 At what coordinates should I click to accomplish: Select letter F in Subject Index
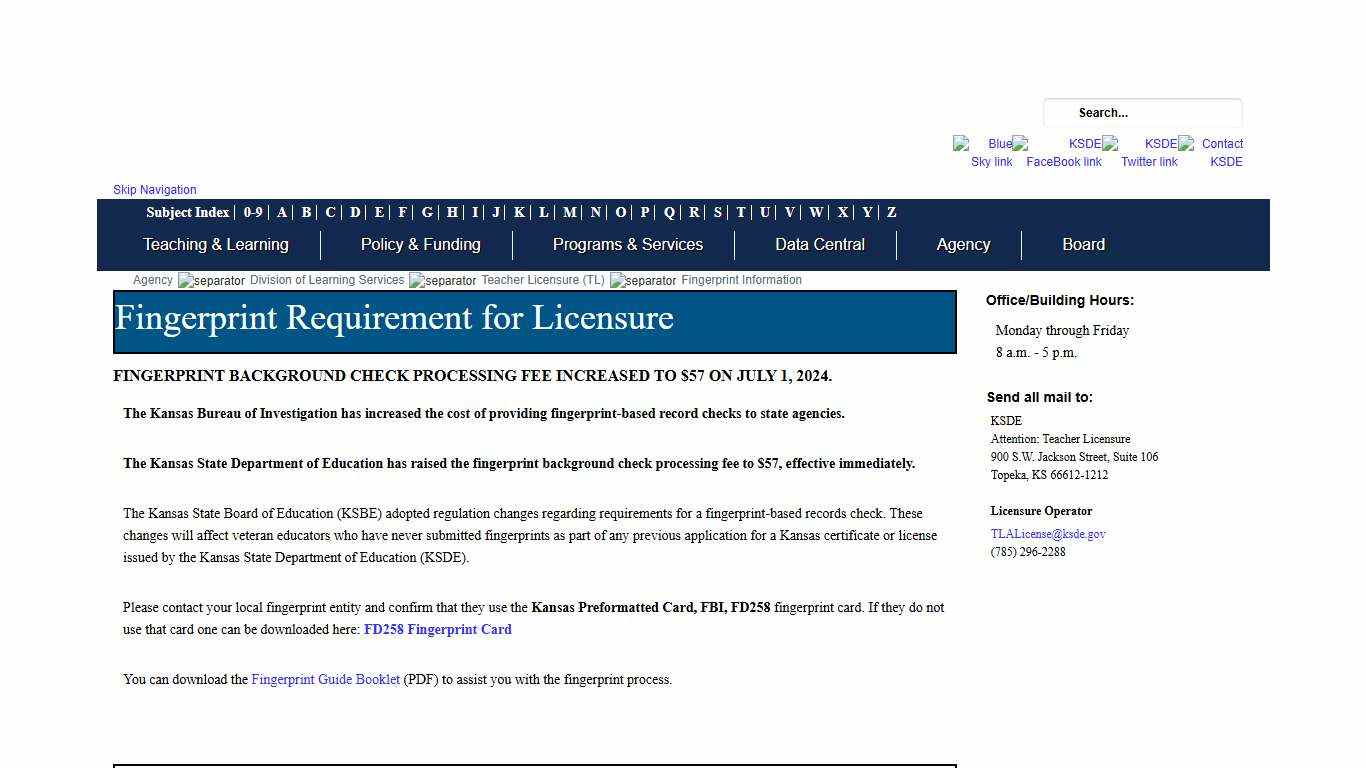point(402,212)
